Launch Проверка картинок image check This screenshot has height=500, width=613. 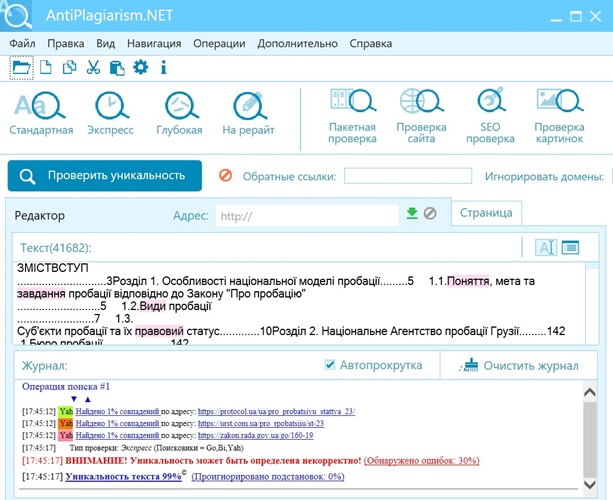[559, 116]
